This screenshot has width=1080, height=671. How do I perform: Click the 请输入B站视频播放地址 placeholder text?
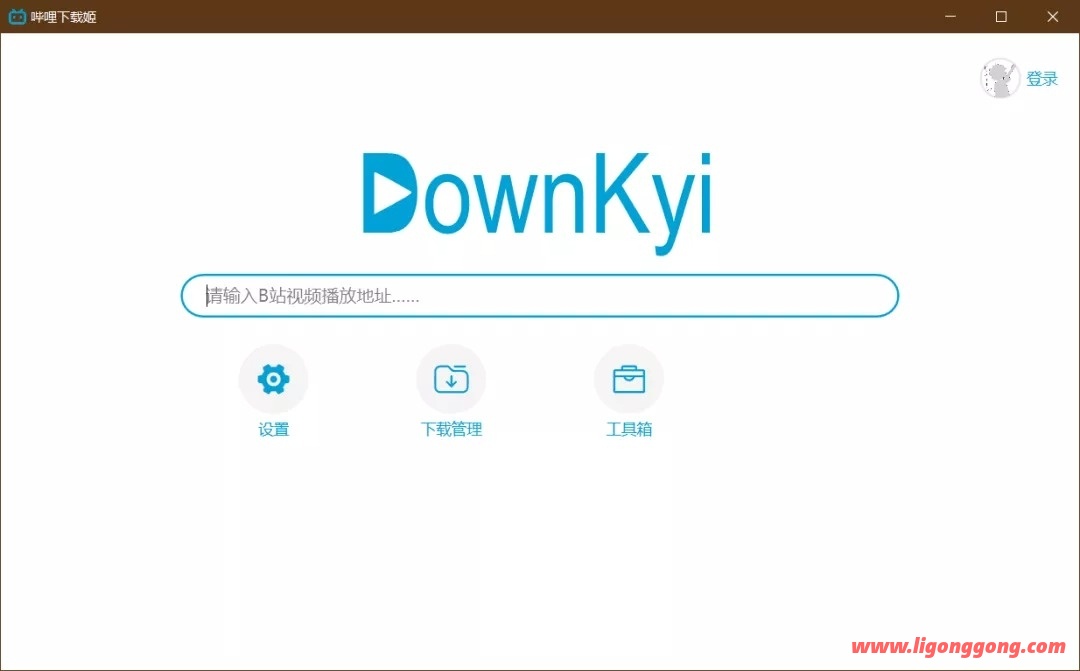click(312, 296)
